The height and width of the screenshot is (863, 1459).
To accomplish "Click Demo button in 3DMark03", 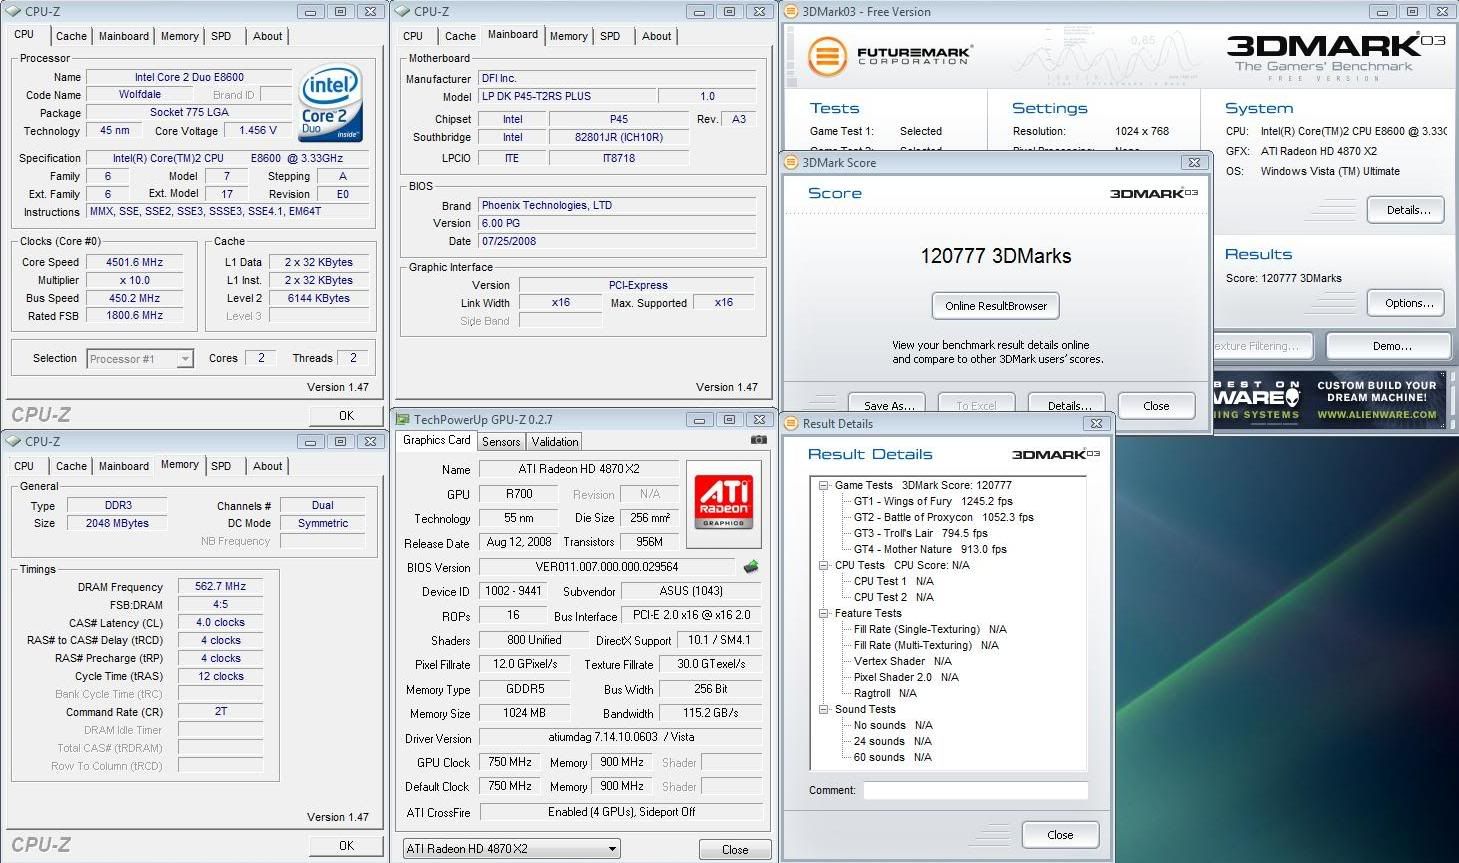I will point(1391,346).
